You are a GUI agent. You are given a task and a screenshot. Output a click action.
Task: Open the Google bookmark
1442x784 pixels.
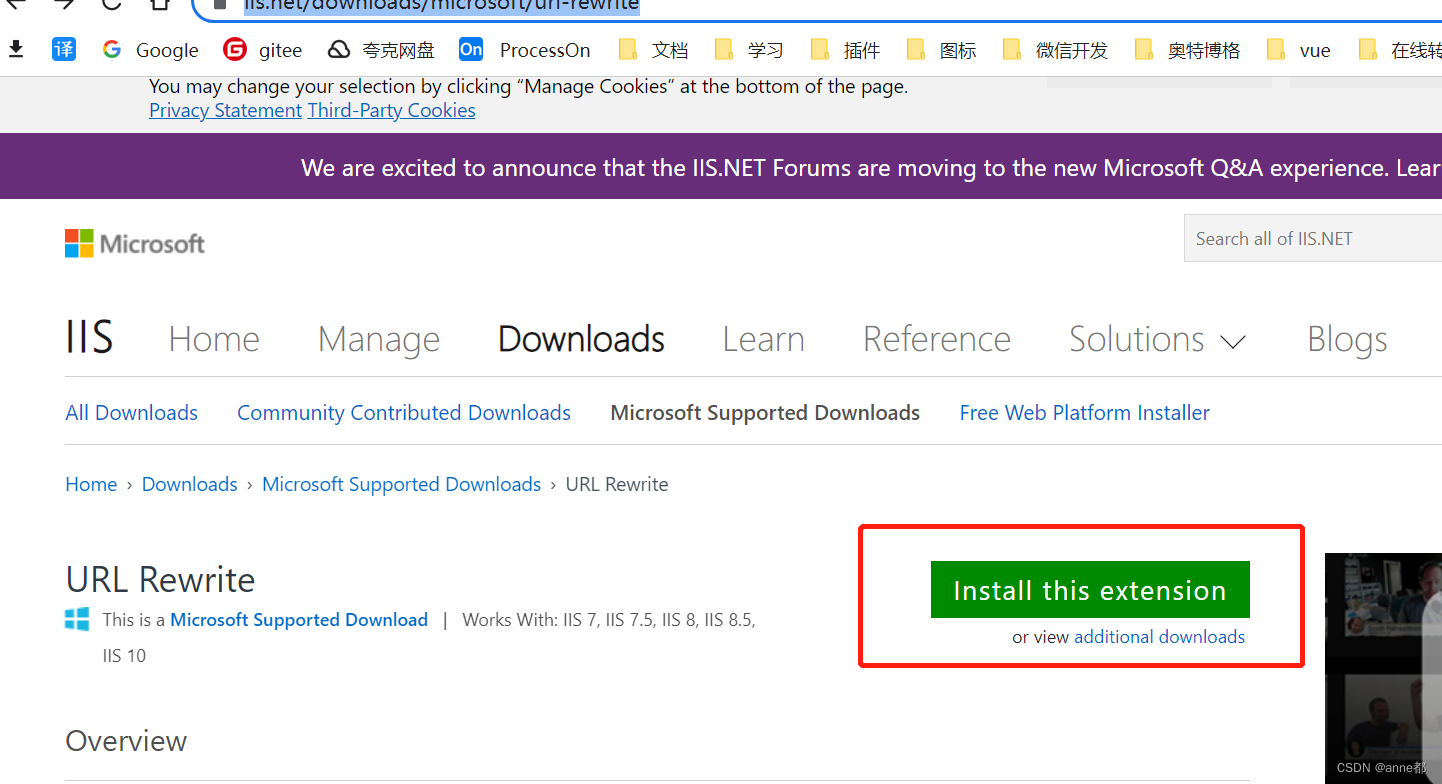click(x=151, y=50)
